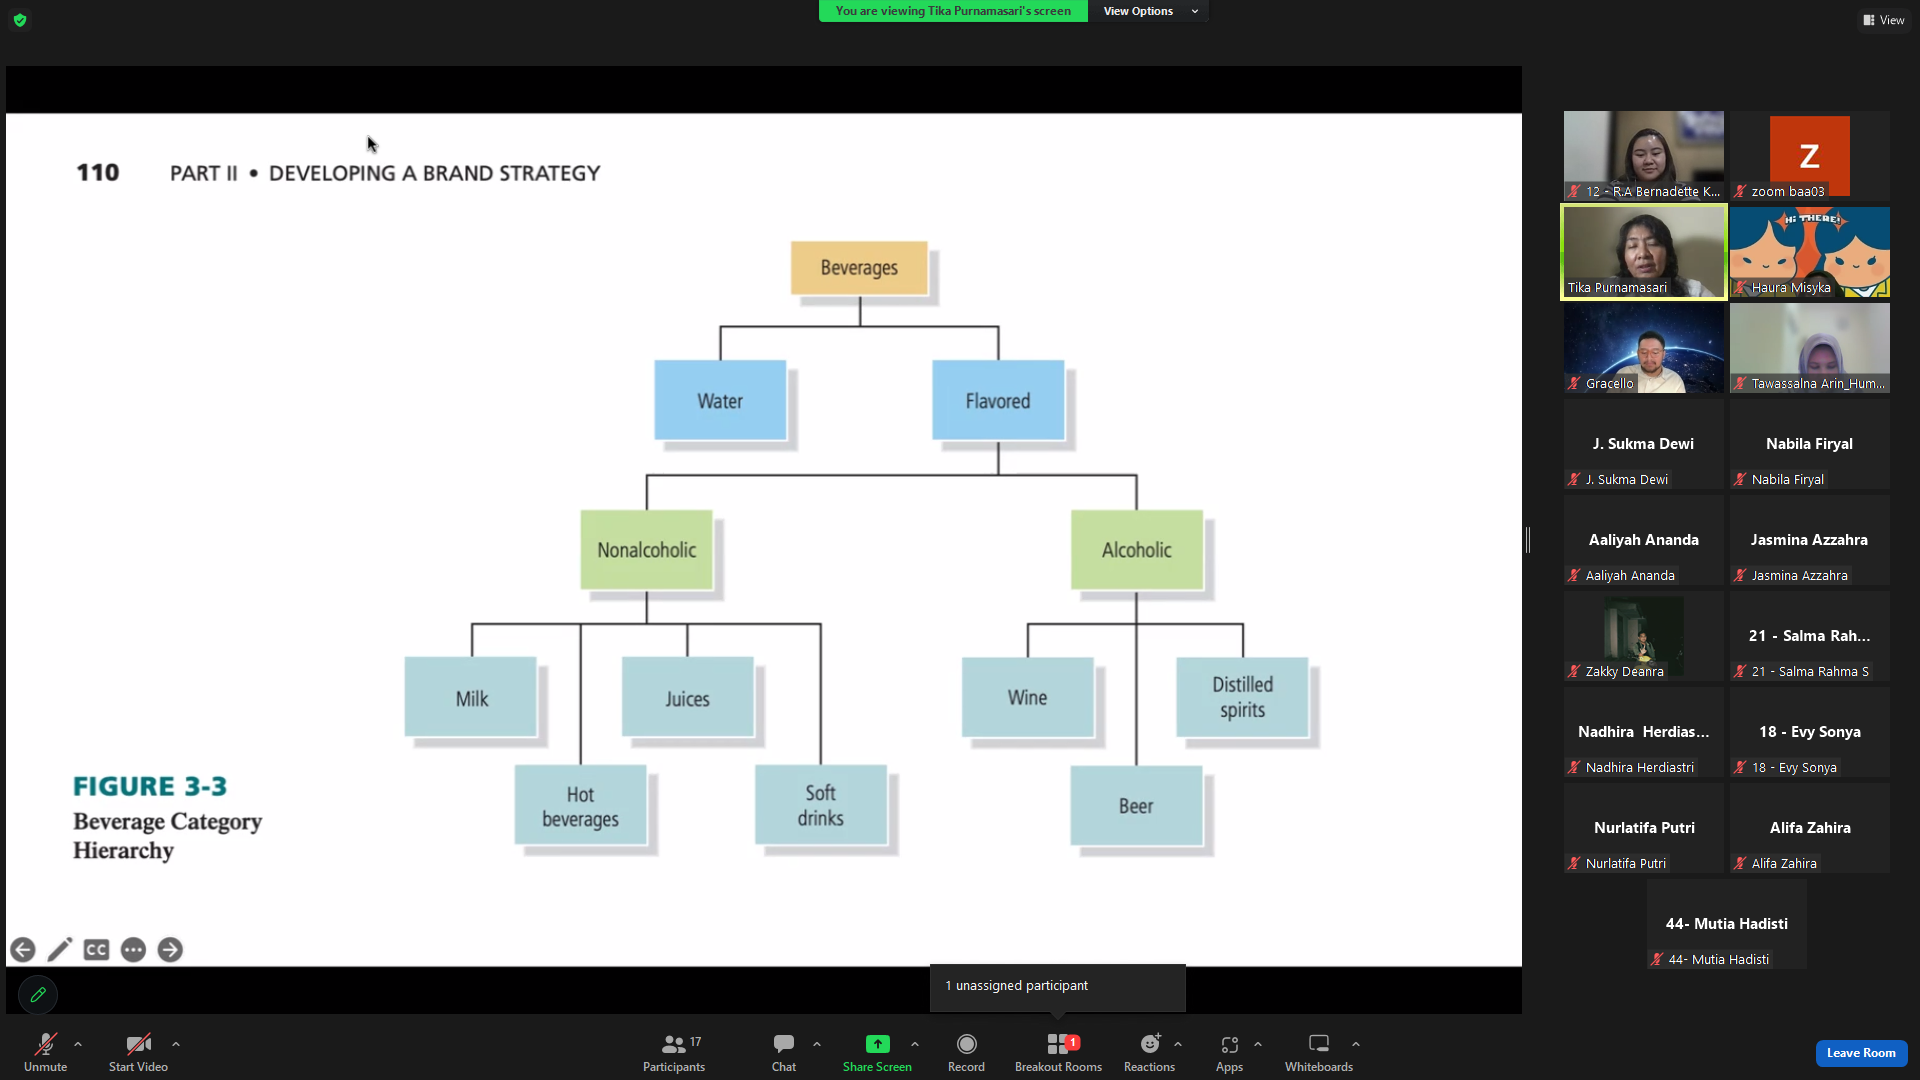This screenshot has width=1920, height=1080.
Task: Expand Apps options caret
Action: coord(1258,1044)
